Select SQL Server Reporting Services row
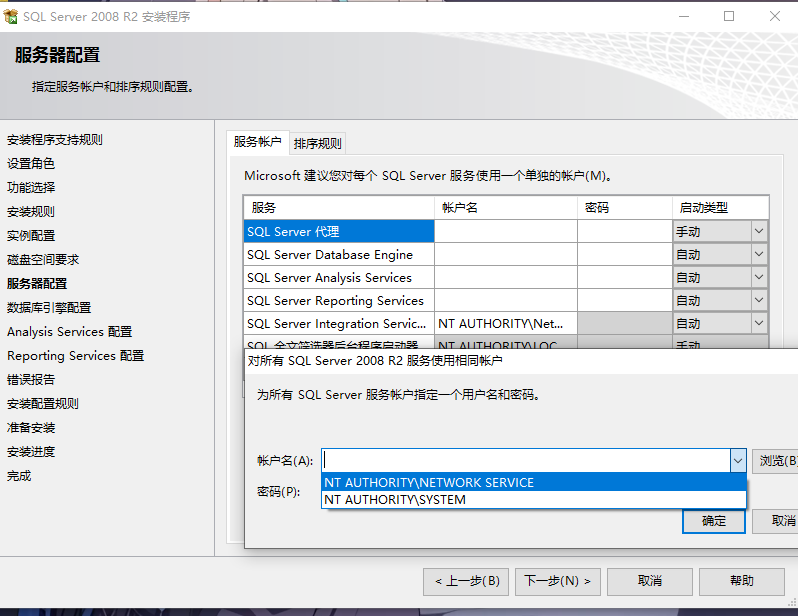The width and height of the screenshot is (798, 616). pos(339,300)
